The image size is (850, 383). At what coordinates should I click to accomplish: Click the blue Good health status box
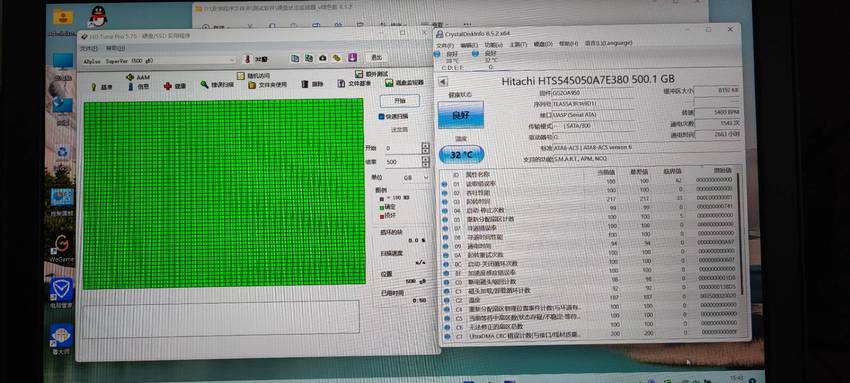(460, 115)
